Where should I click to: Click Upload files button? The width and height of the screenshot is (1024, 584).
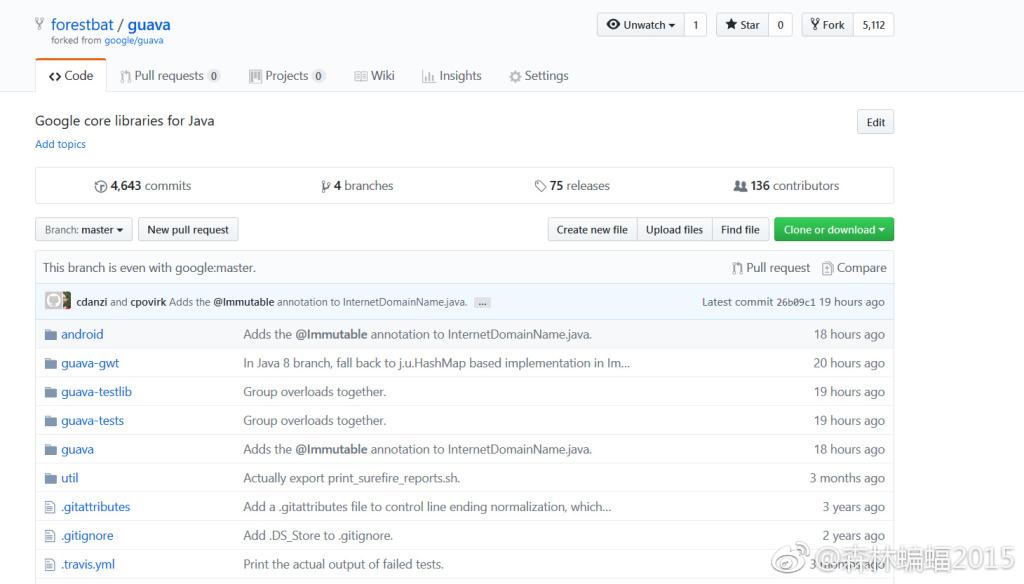pos(675,230)
